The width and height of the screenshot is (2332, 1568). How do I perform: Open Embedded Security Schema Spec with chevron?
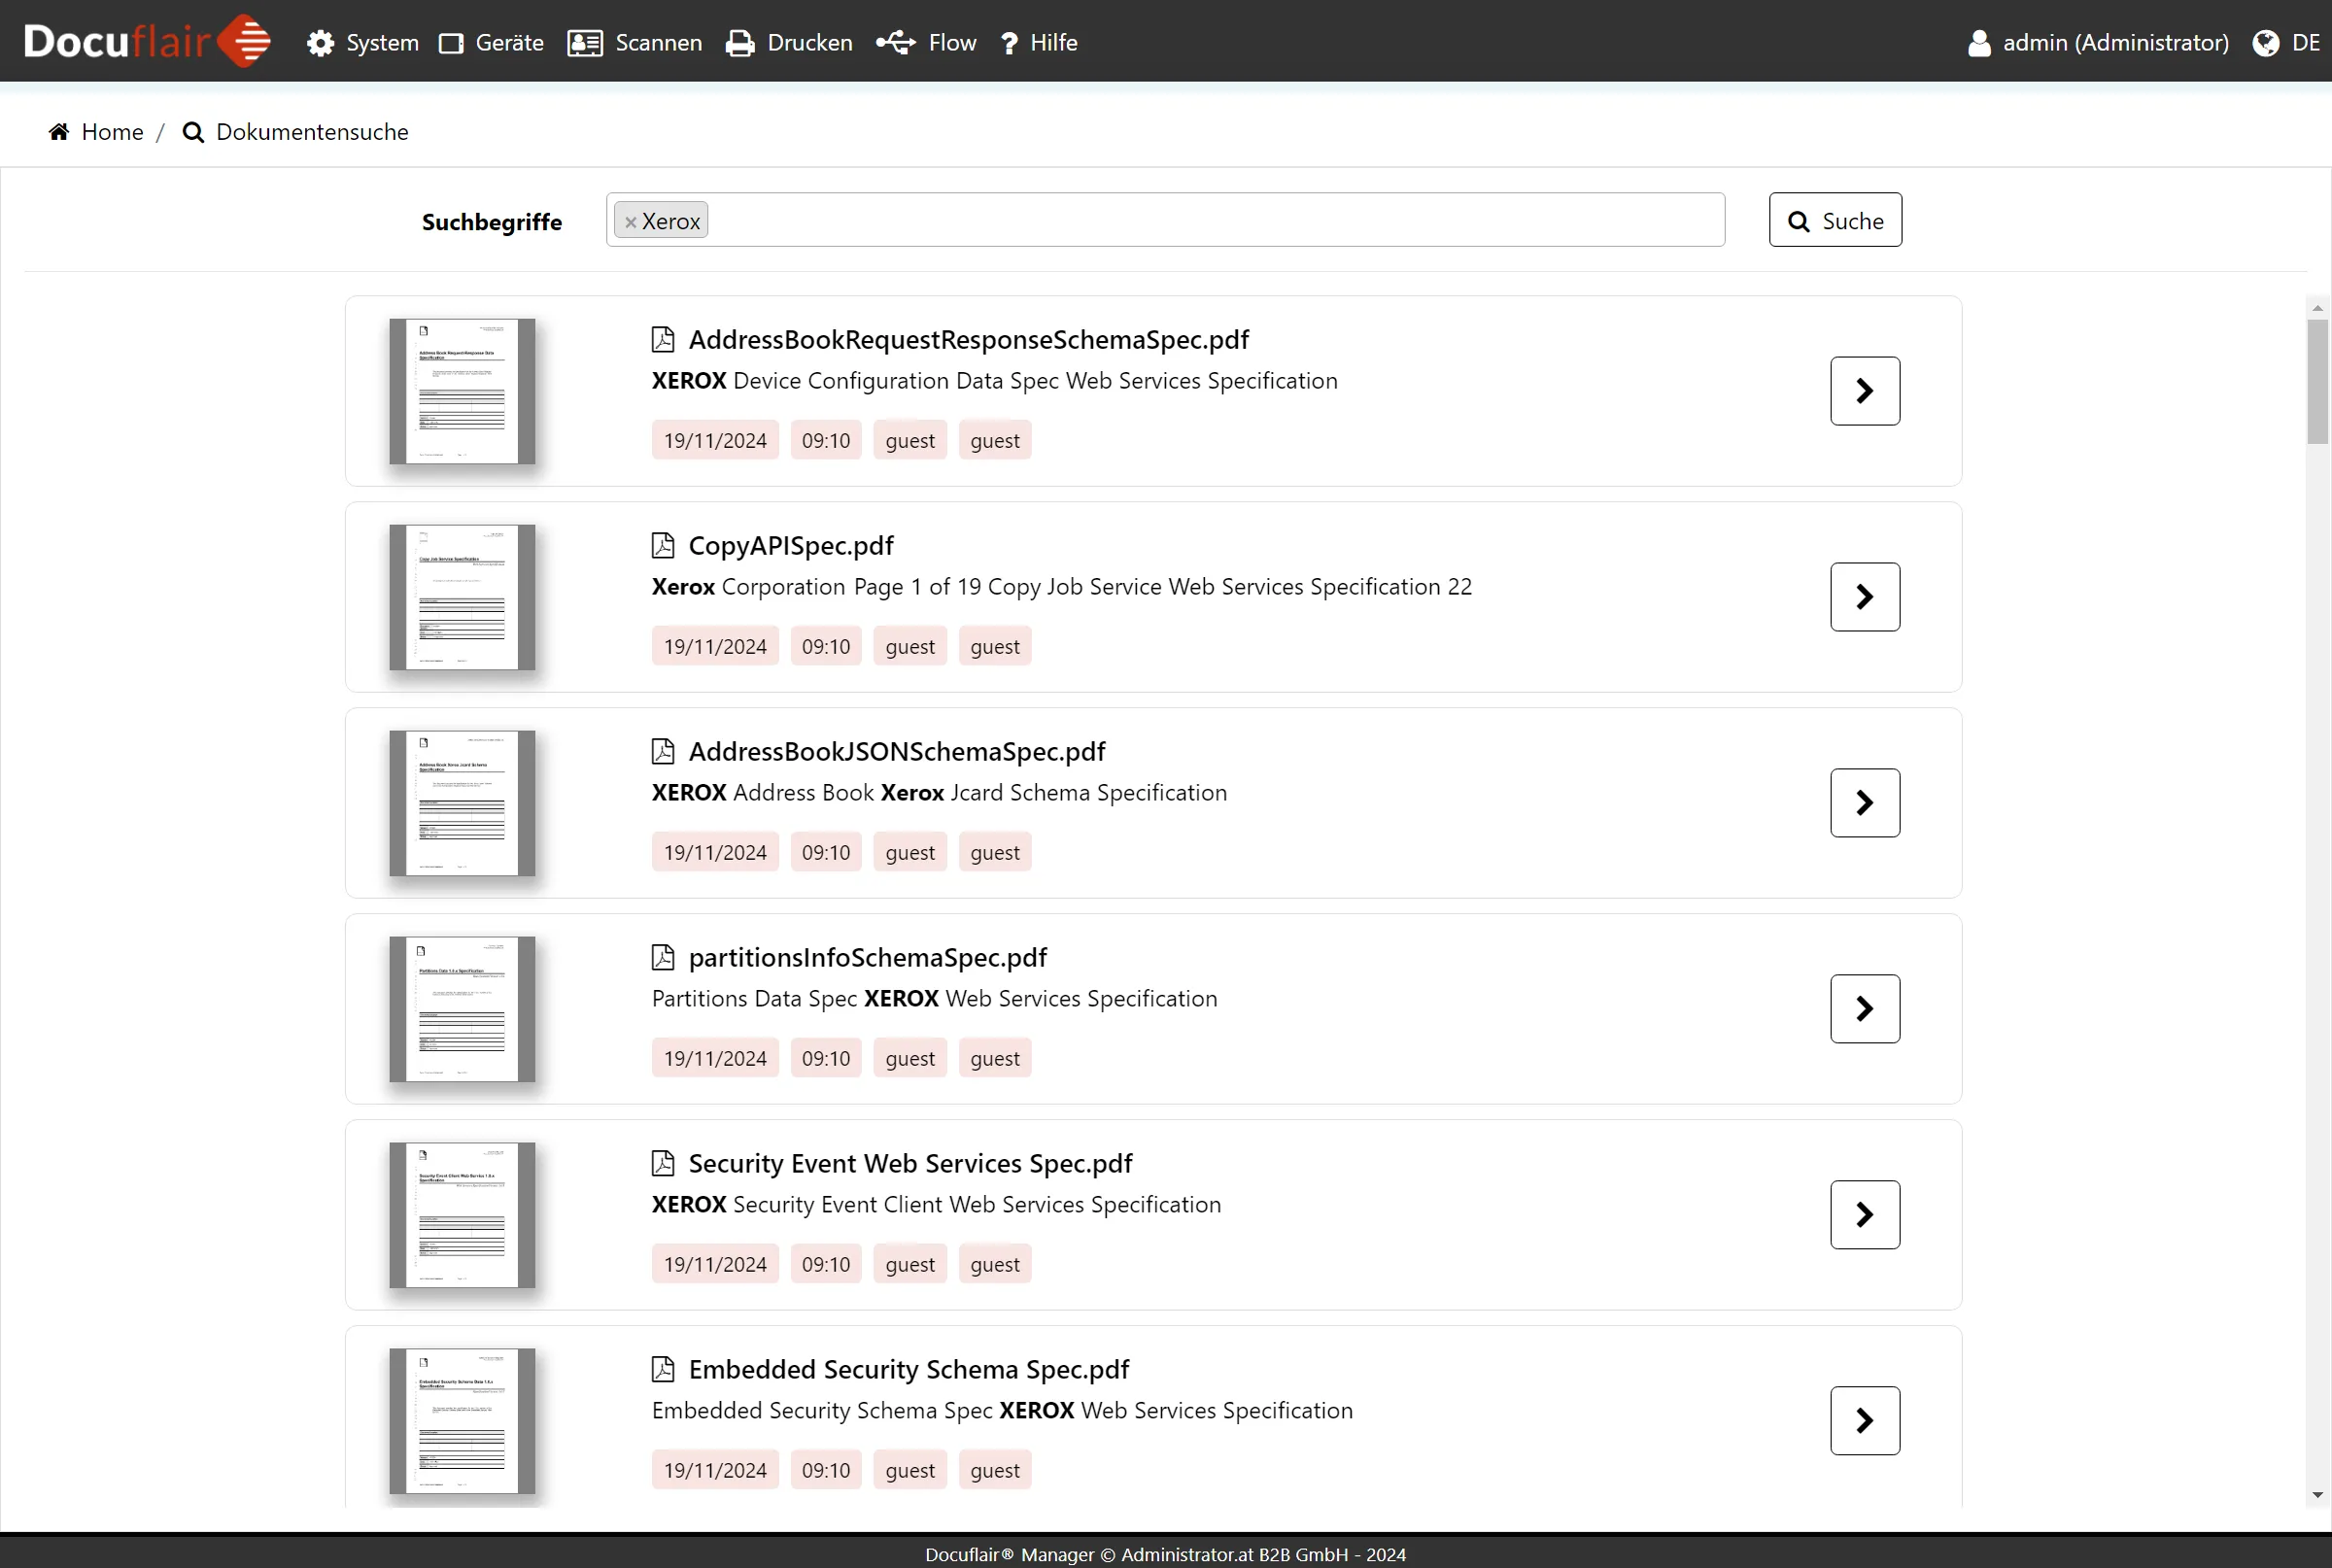[x=1865, y=1420]
